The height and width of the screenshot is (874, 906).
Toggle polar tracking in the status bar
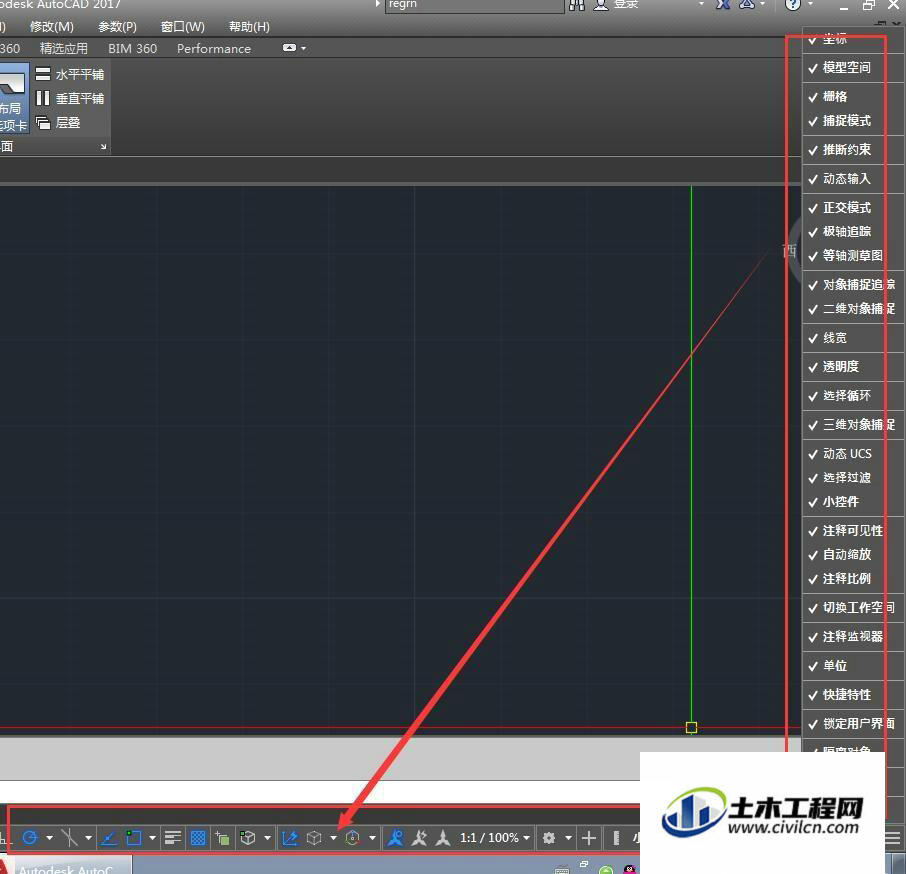[x=30, y=838]
